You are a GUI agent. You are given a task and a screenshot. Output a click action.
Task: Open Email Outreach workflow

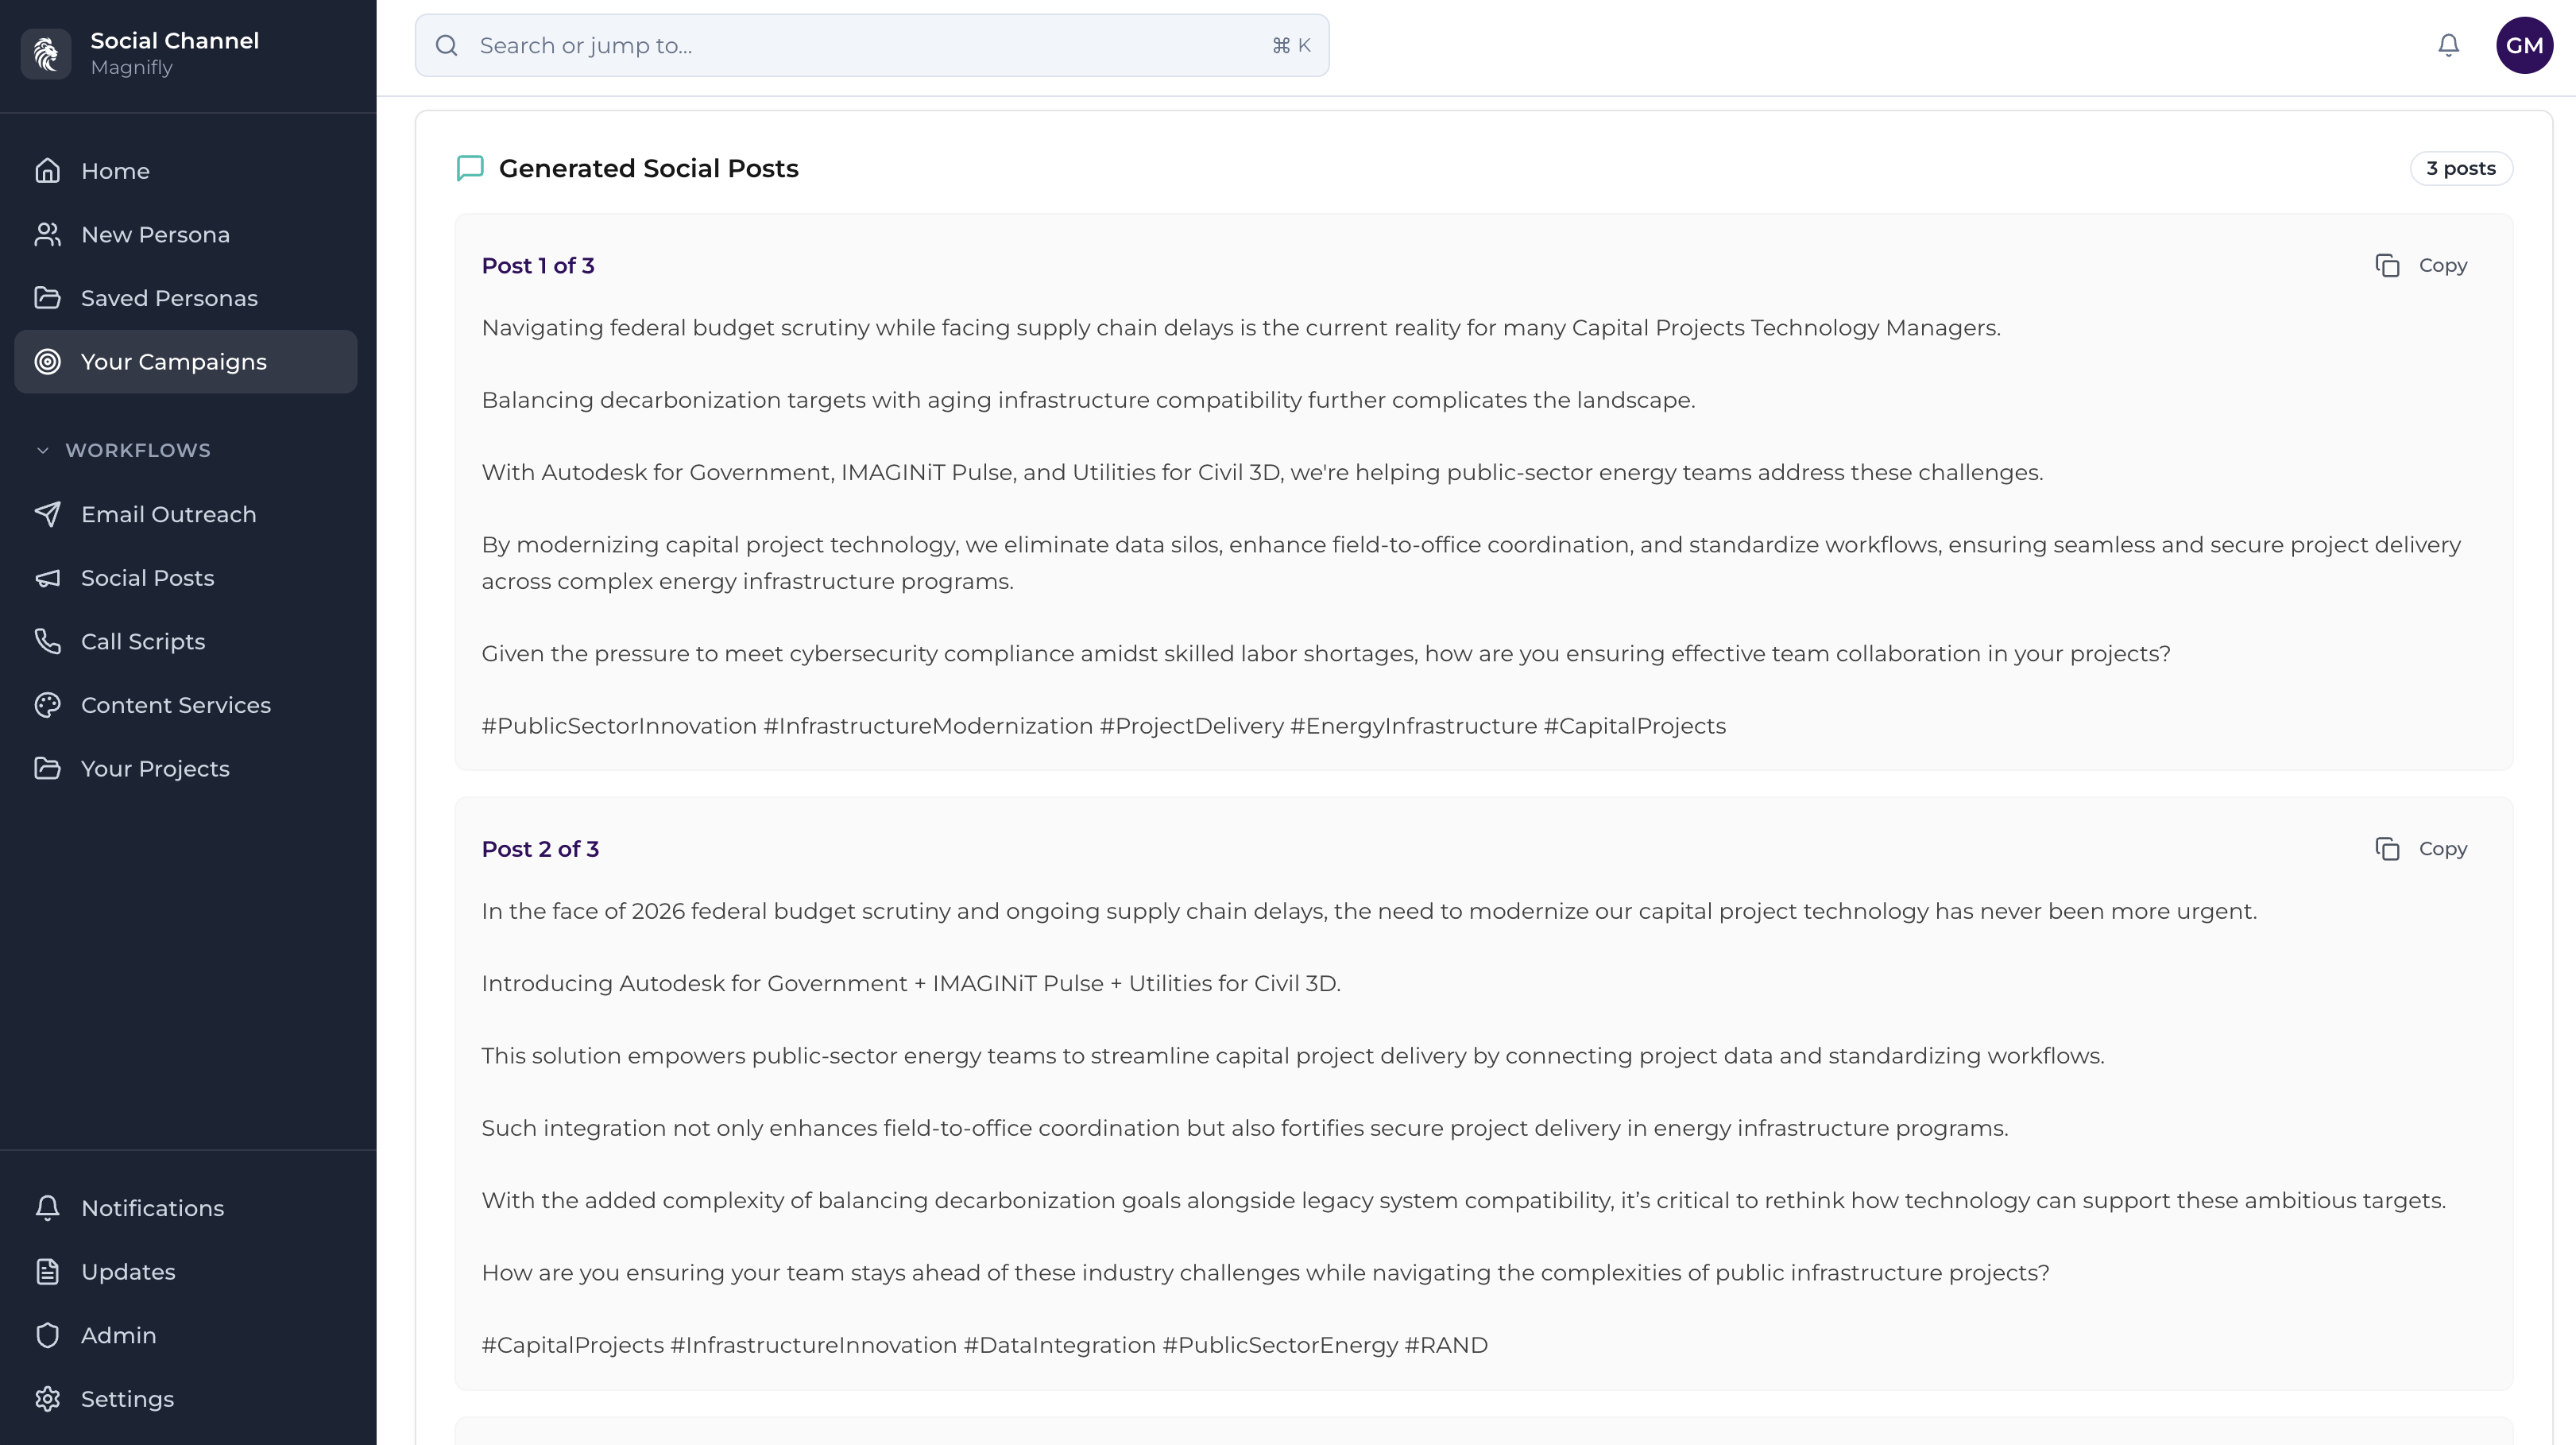[168, 514]
